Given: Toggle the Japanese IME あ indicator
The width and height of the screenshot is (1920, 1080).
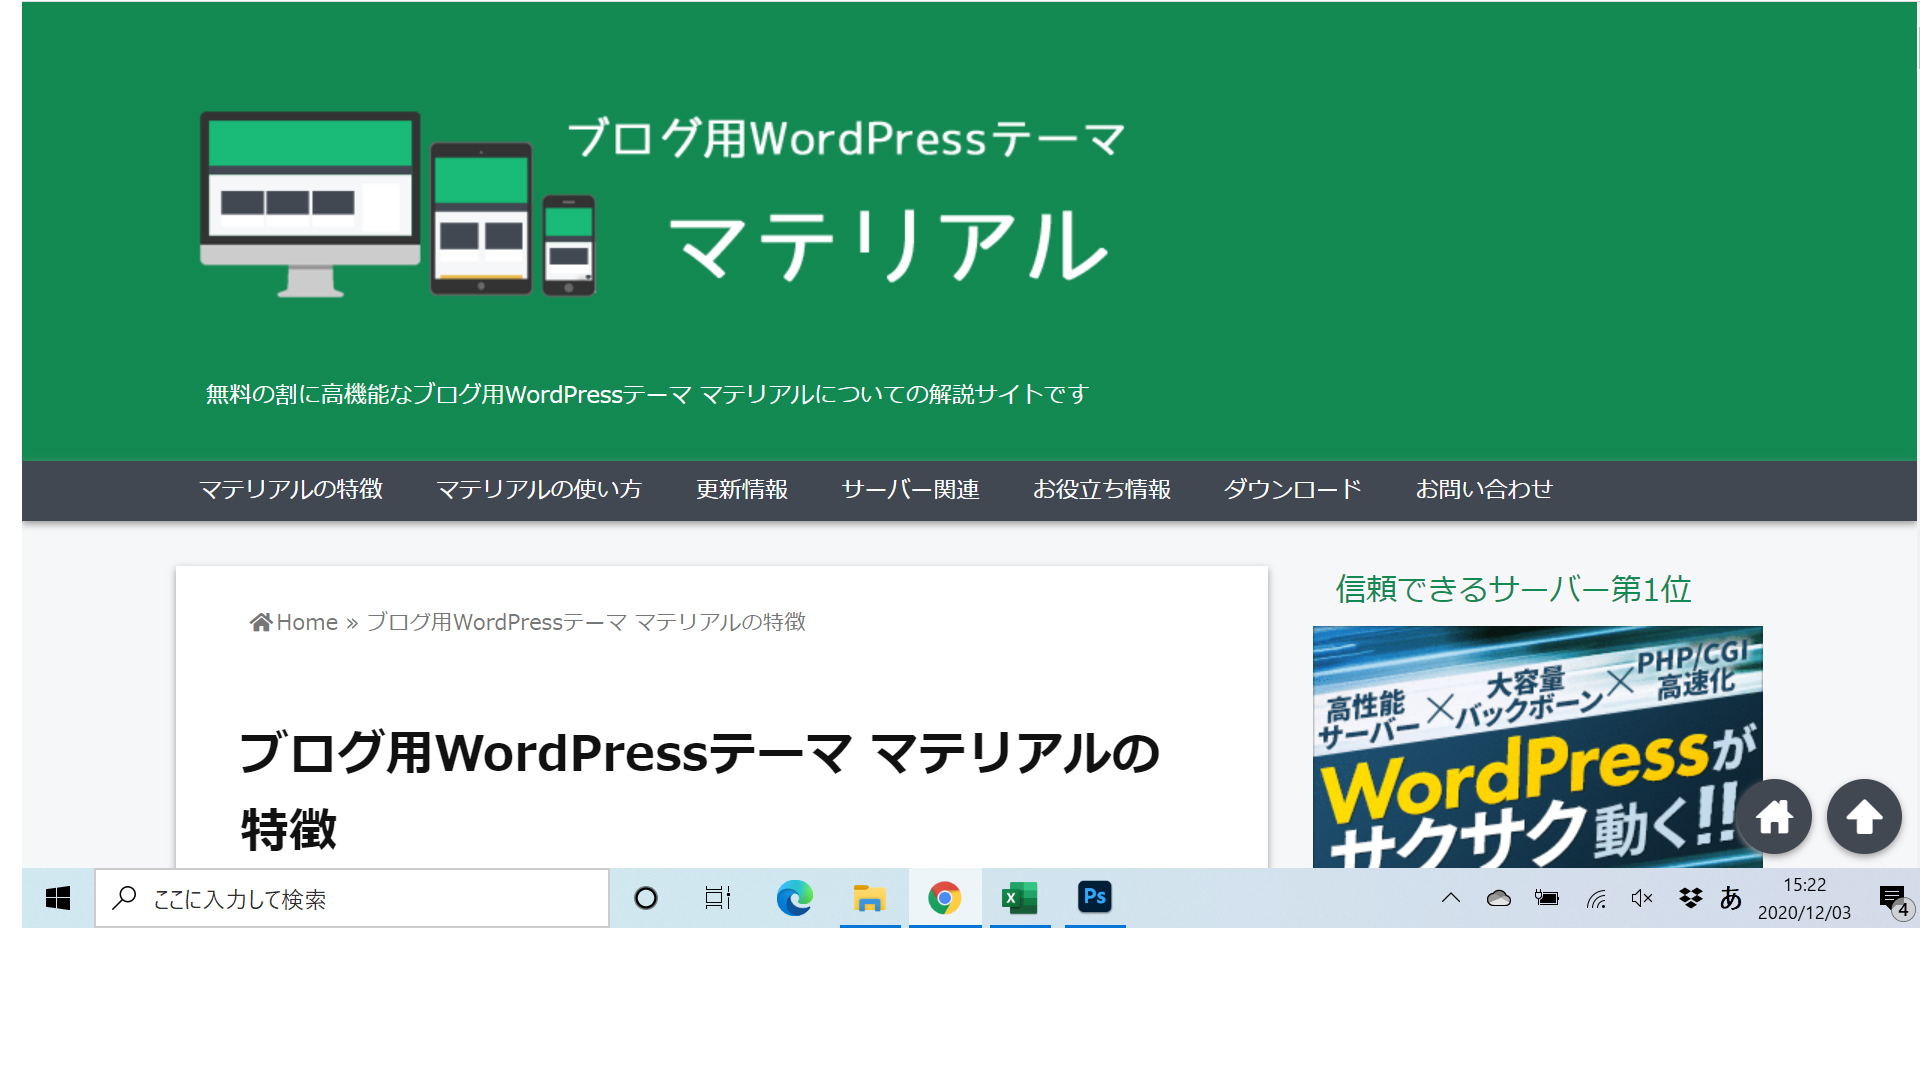Looking at the screenshot, I should point(1731,898).
